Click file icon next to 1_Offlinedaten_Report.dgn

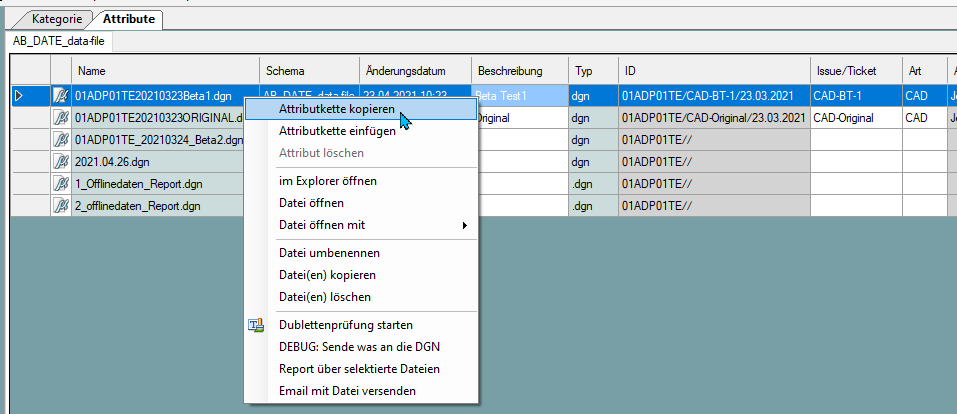coord(61,184)
